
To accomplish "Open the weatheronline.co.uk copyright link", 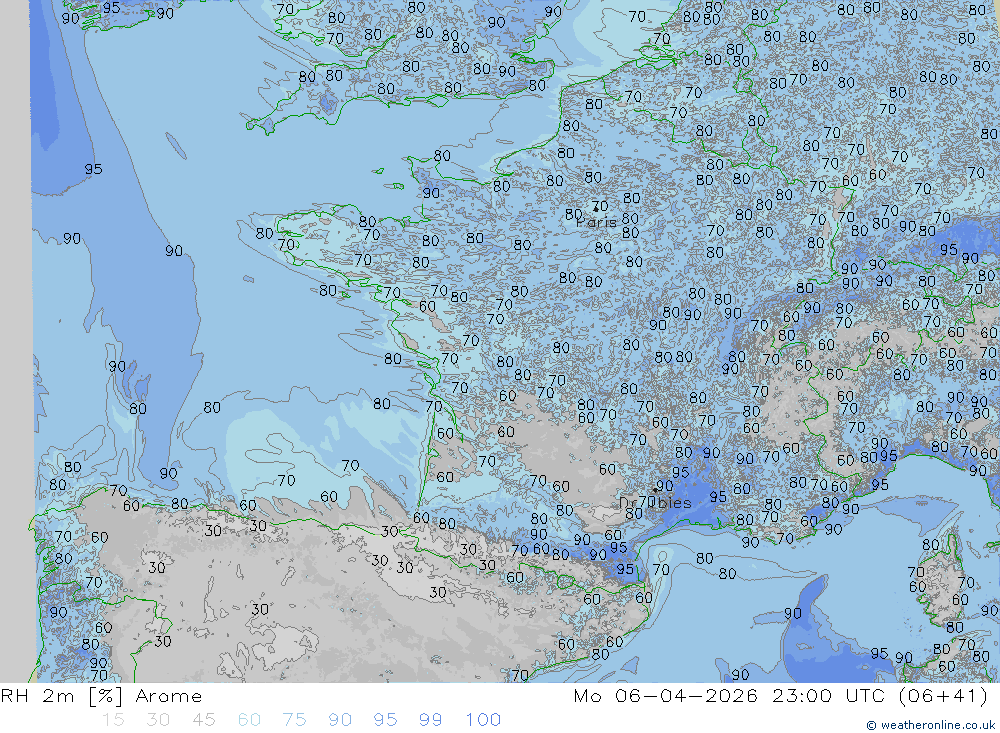I will [937, 725].
